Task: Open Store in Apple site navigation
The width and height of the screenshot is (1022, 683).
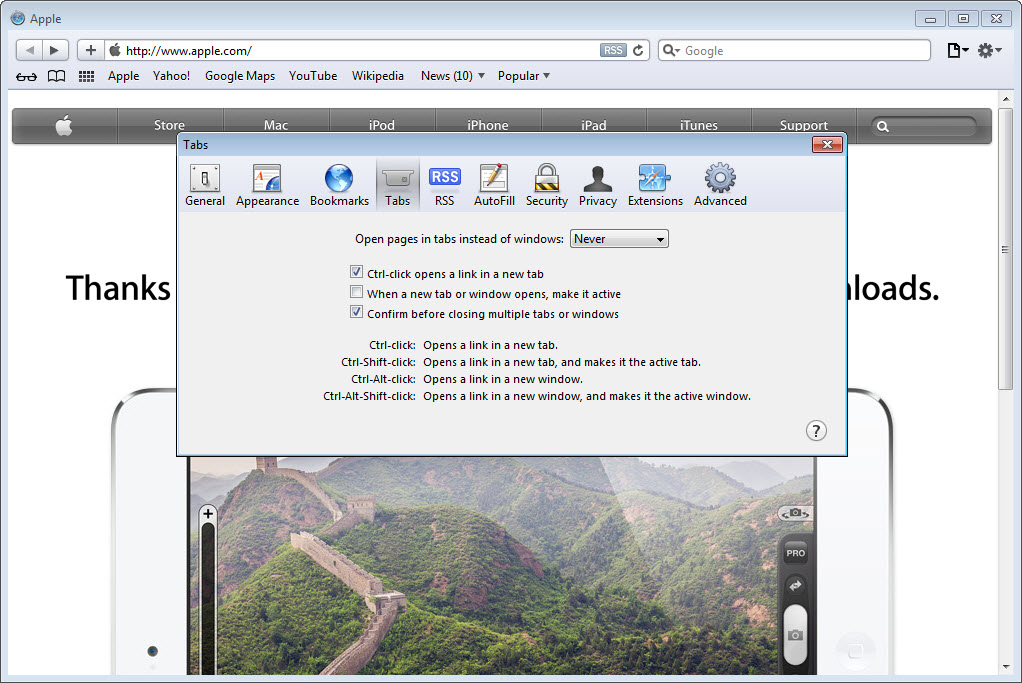Action: pyautogui.click(x=169, y=125)
